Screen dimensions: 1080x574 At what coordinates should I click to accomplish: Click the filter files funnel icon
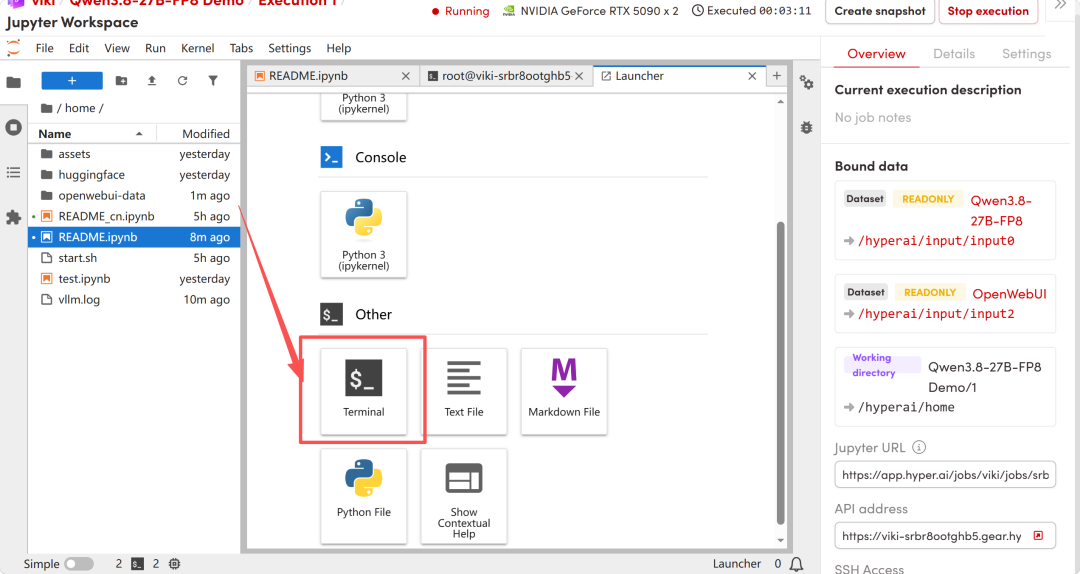(x=213, y=81)
